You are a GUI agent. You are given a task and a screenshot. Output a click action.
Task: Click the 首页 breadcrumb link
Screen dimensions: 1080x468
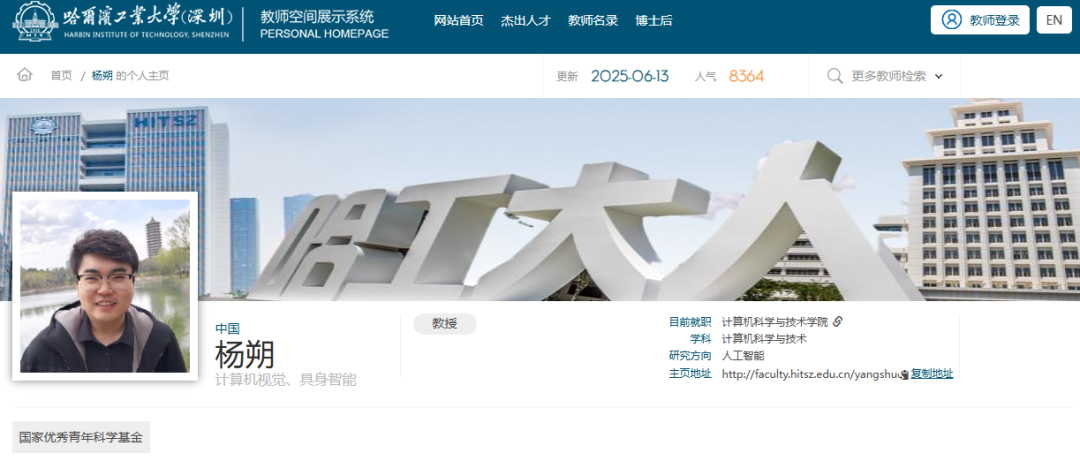pos(61,76)
